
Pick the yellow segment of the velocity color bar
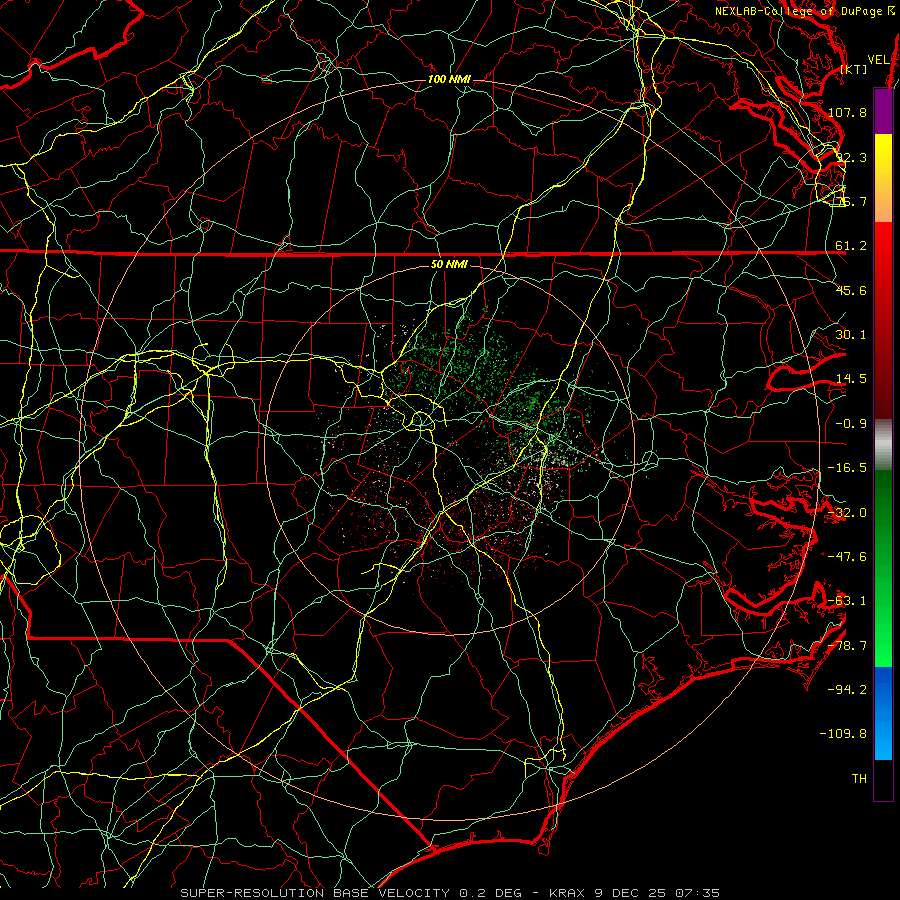[883, 178]
